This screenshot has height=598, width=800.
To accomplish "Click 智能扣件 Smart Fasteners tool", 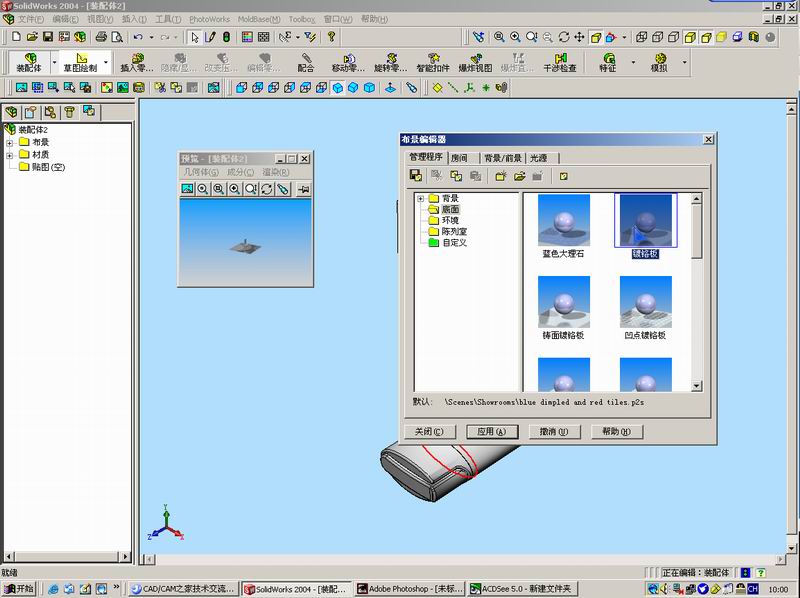I will [433, 62].
